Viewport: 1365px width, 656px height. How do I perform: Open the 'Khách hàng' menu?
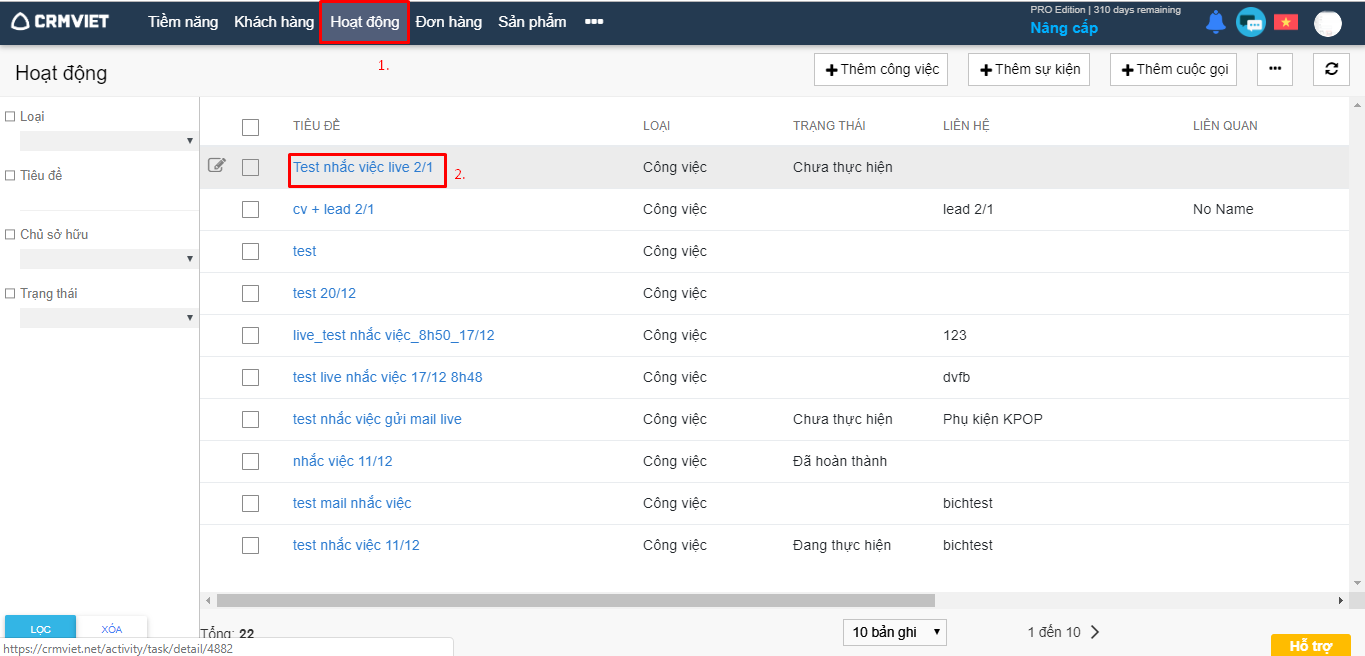pyautogui.click(x=274, y=22)
